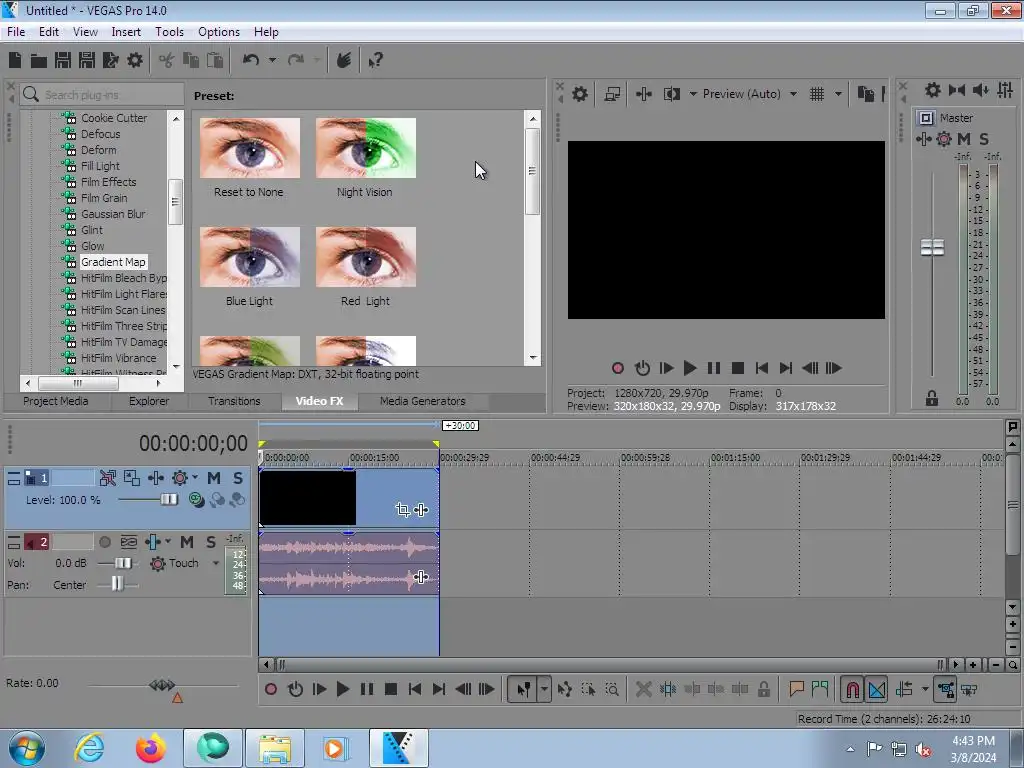
Task: Click the Undo arrow icon
Action: (x=251, y=61)
